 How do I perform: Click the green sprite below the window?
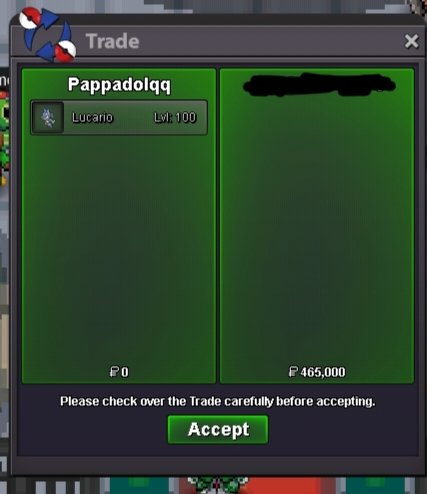[218, 485]
